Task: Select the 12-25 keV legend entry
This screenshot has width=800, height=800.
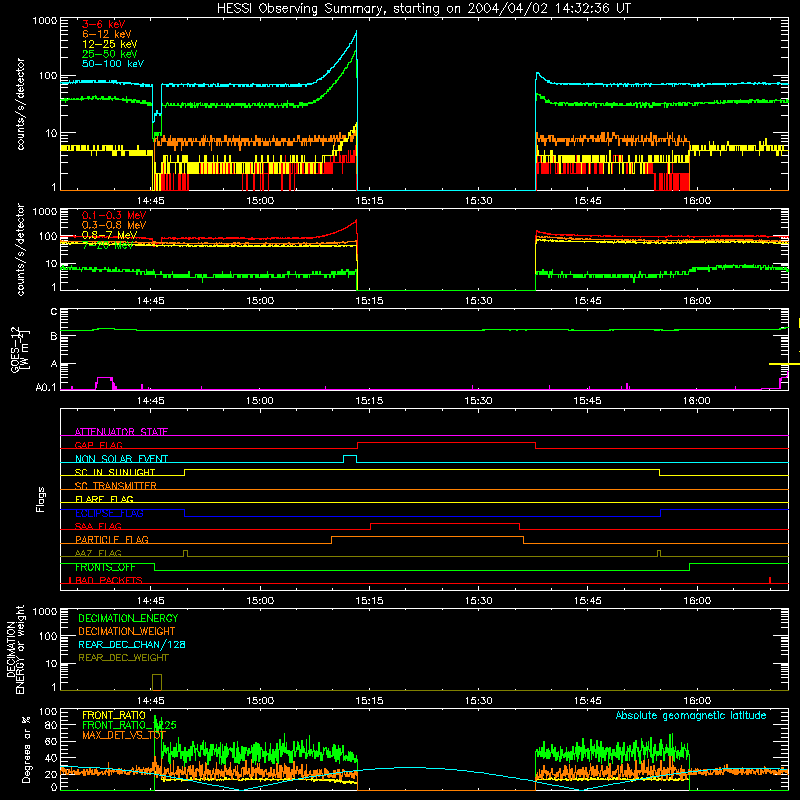Action: click(x=109, y=44)
